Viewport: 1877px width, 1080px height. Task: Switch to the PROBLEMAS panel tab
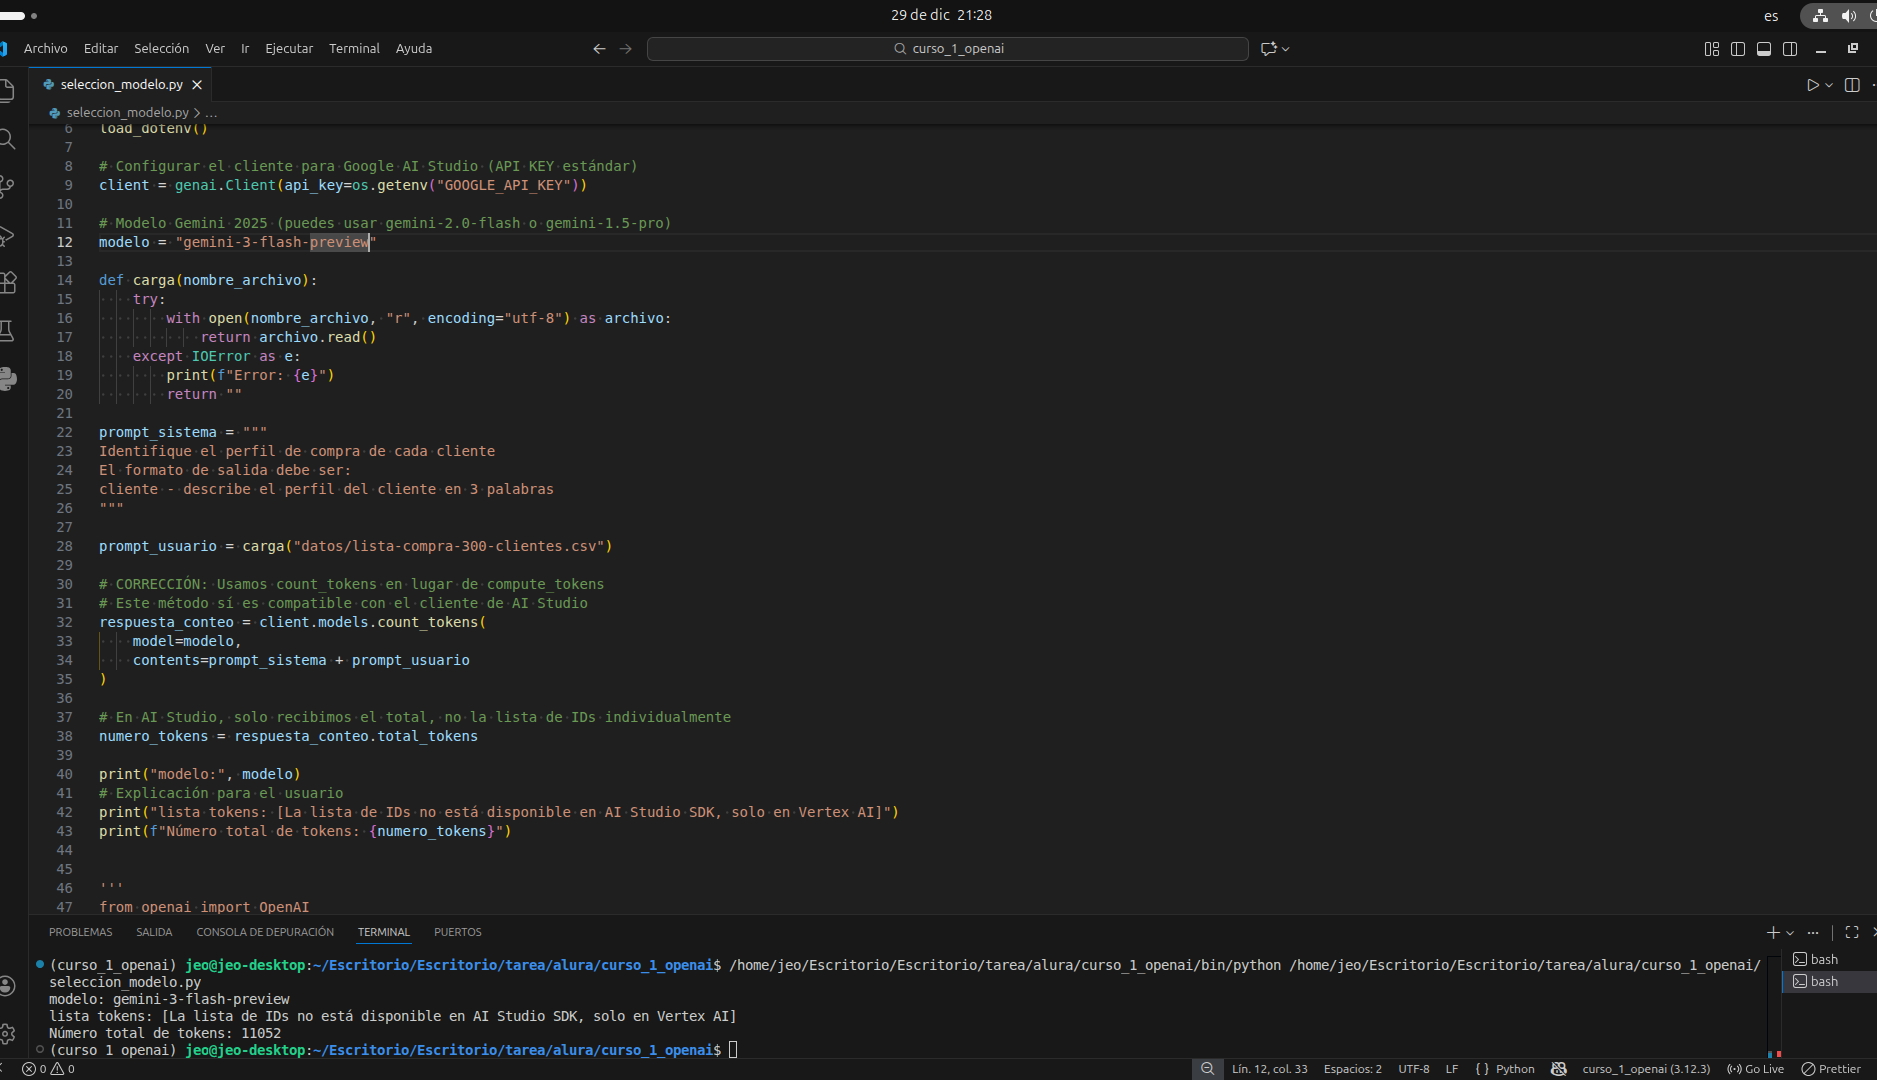click(x=80, y=932)
